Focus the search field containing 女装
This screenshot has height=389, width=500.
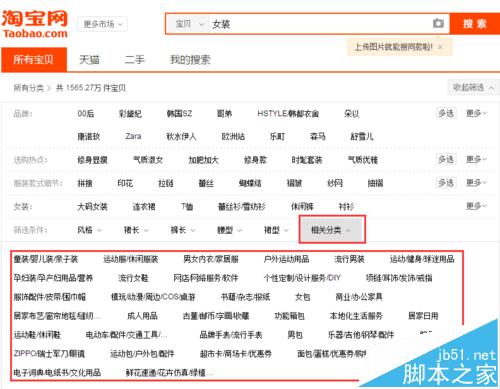(320, 24)
